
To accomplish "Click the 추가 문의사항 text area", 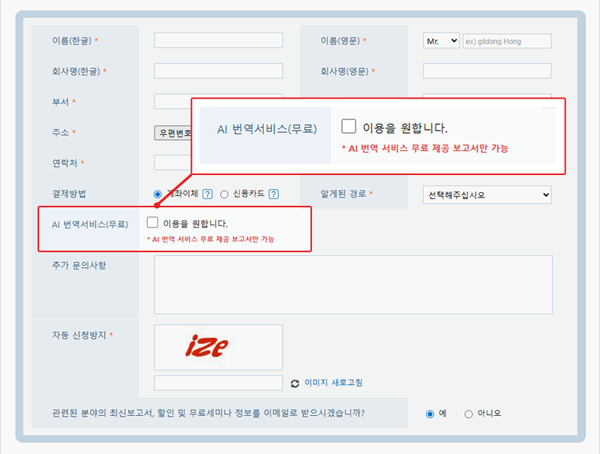I will click(353, 282).
